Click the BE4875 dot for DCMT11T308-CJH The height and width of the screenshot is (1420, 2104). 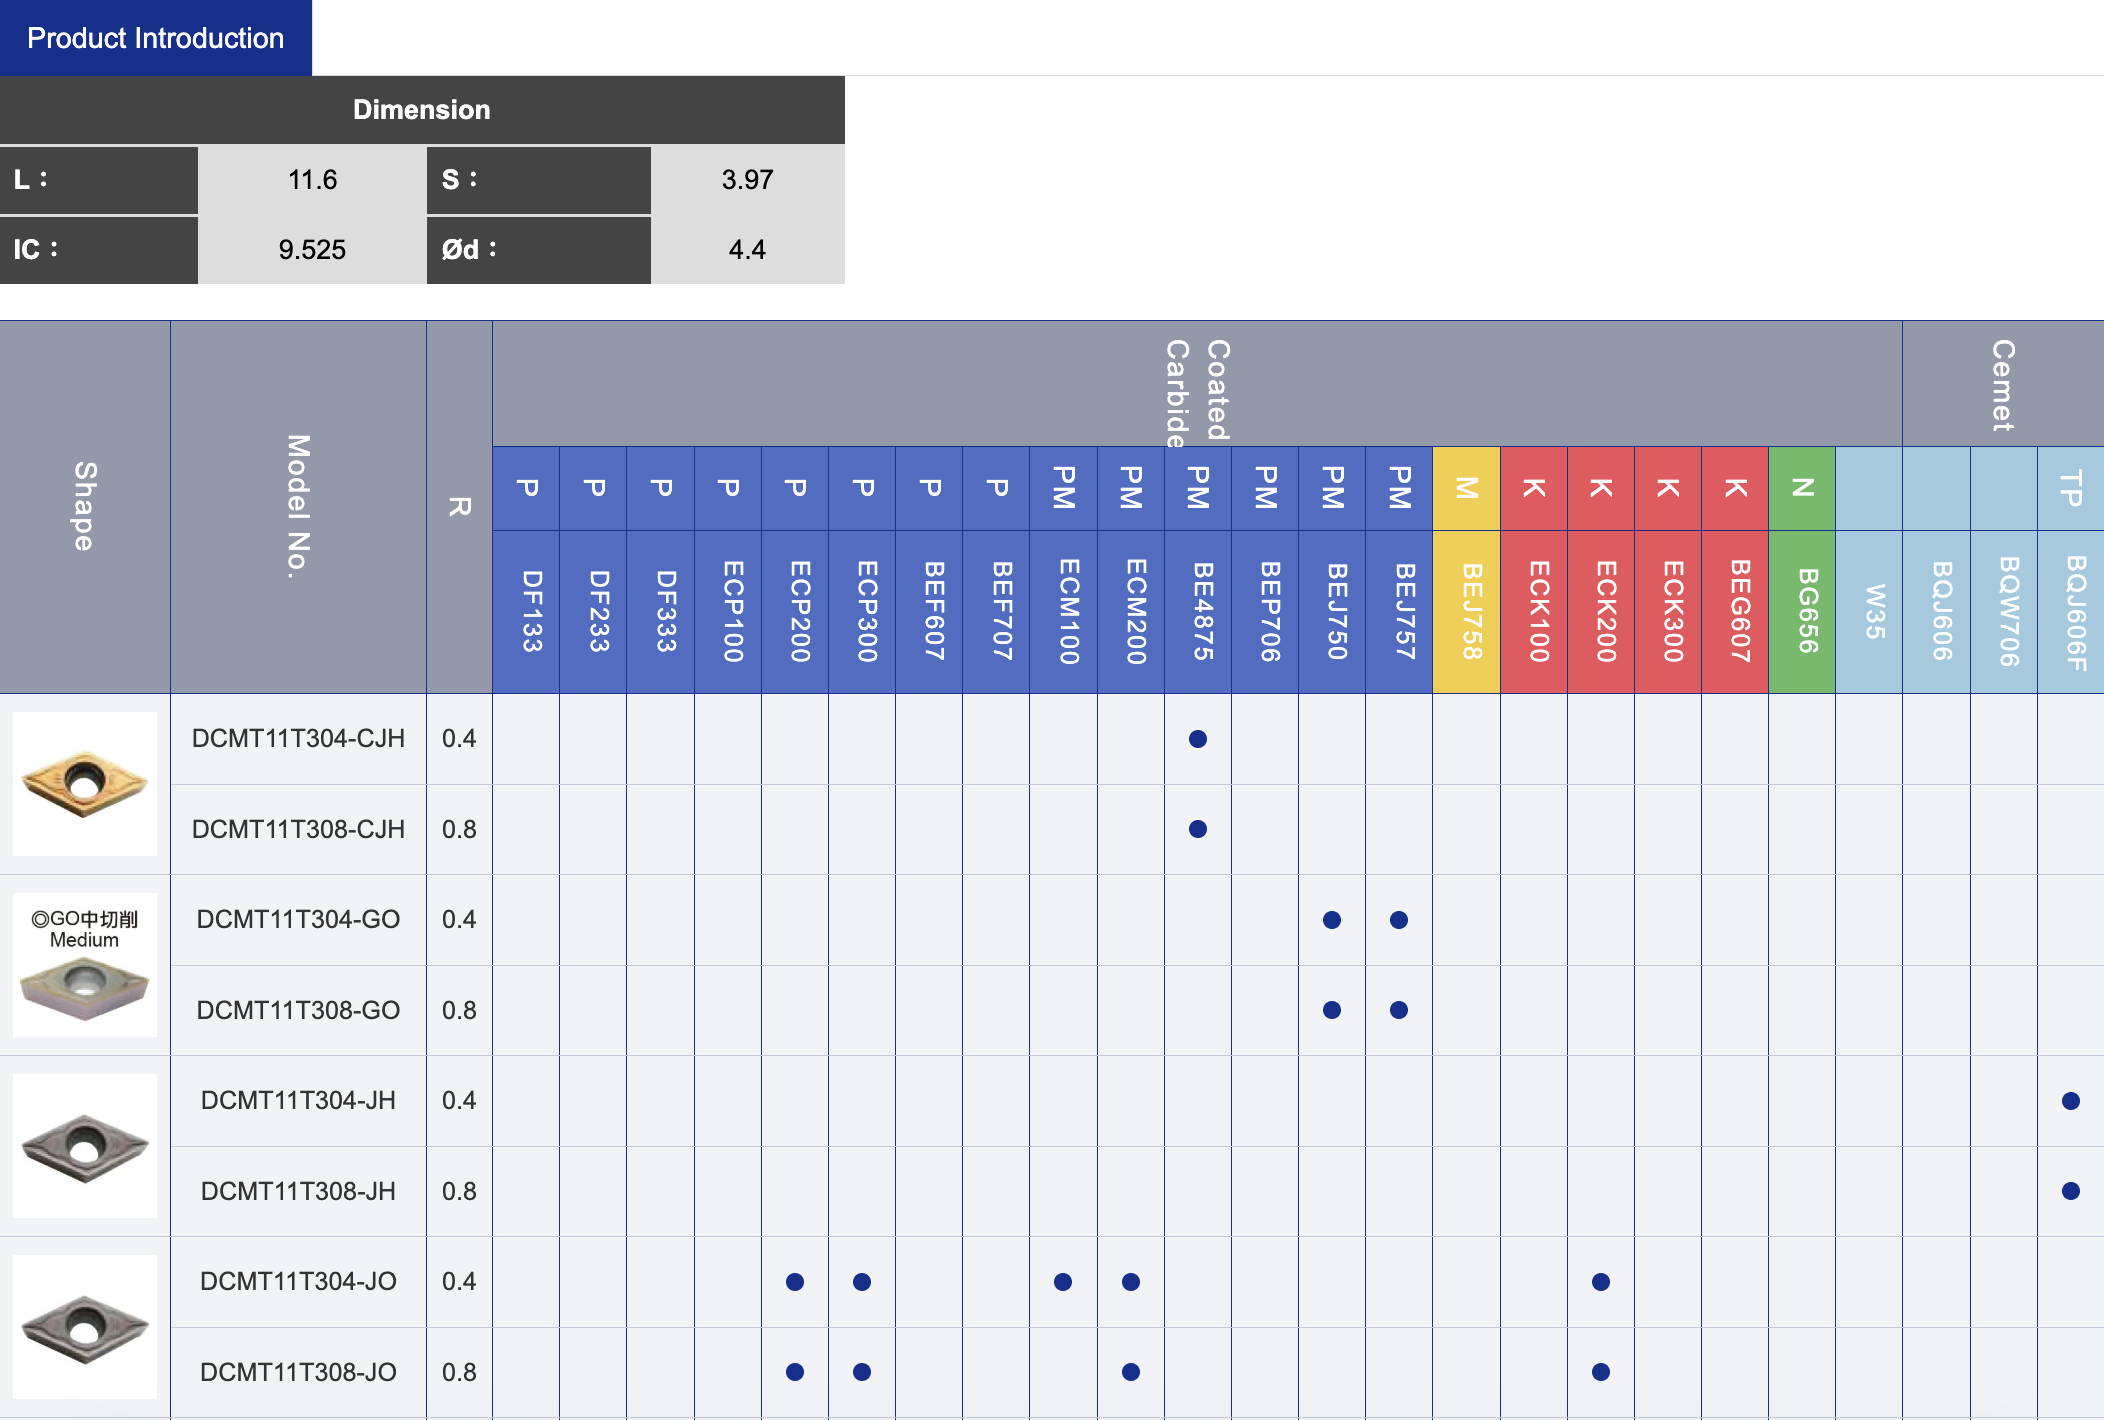(x=1198, y=829)
